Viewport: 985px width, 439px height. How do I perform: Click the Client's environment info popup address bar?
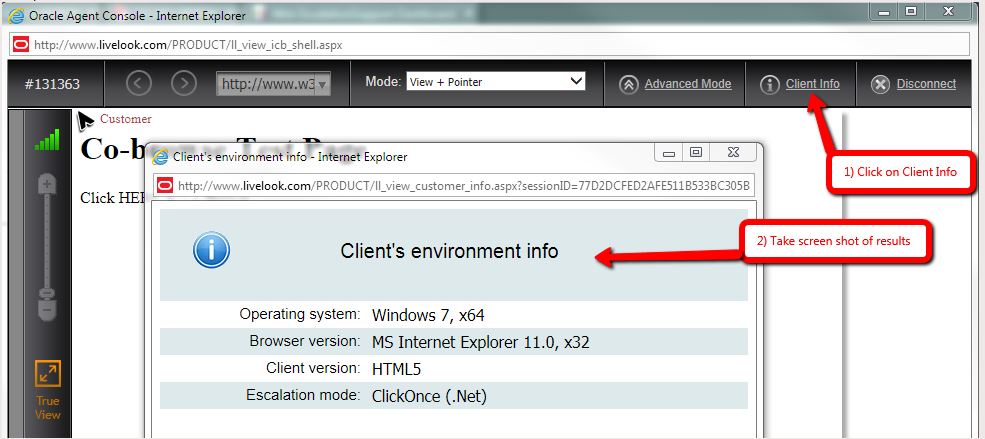(455, 186)
